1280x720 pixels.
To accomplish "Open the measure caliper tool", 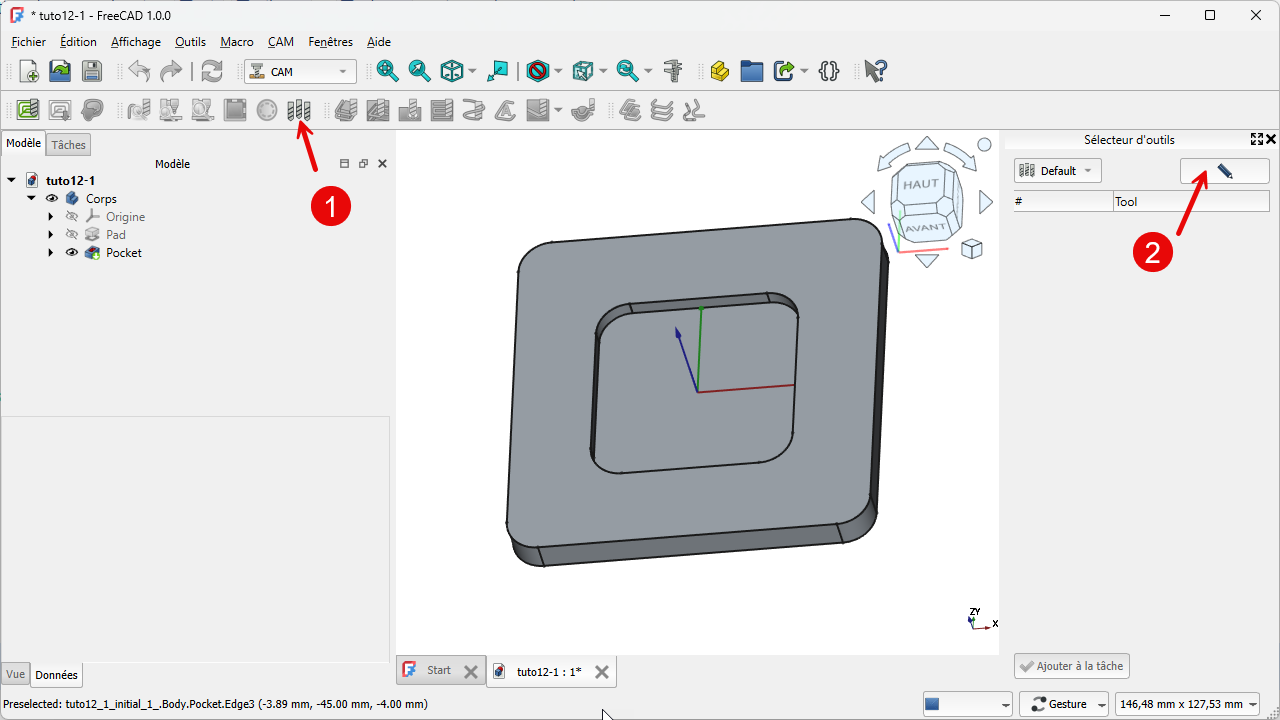I will 673,71.
